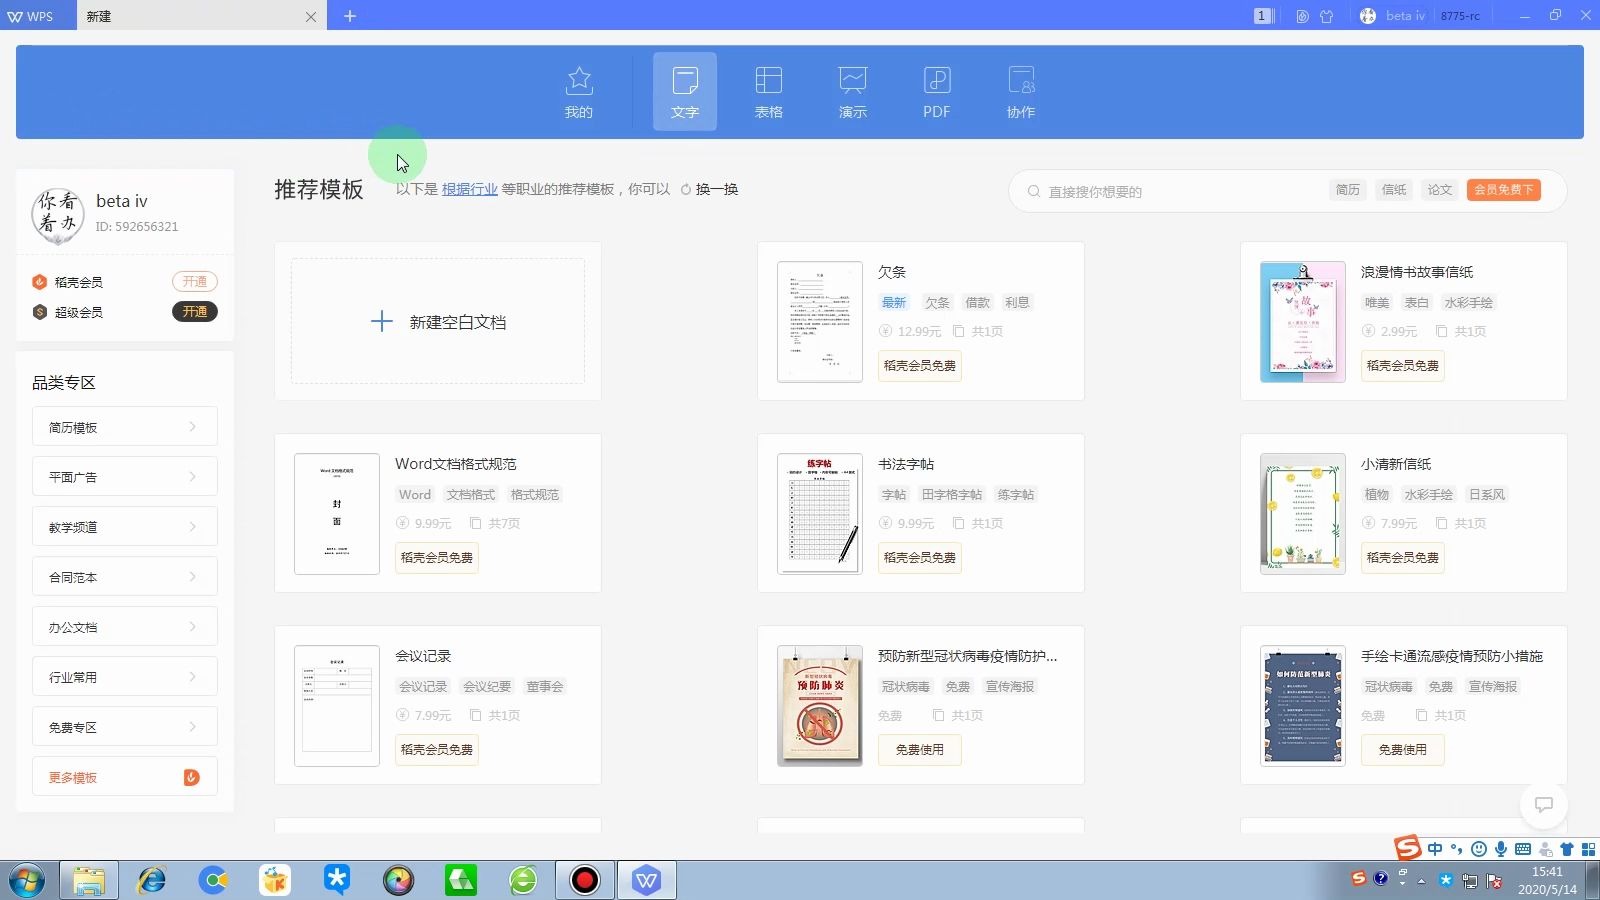Click the 最新 tag on 欠条 card
Viewport: 1600px width, 900px height.
894,303
